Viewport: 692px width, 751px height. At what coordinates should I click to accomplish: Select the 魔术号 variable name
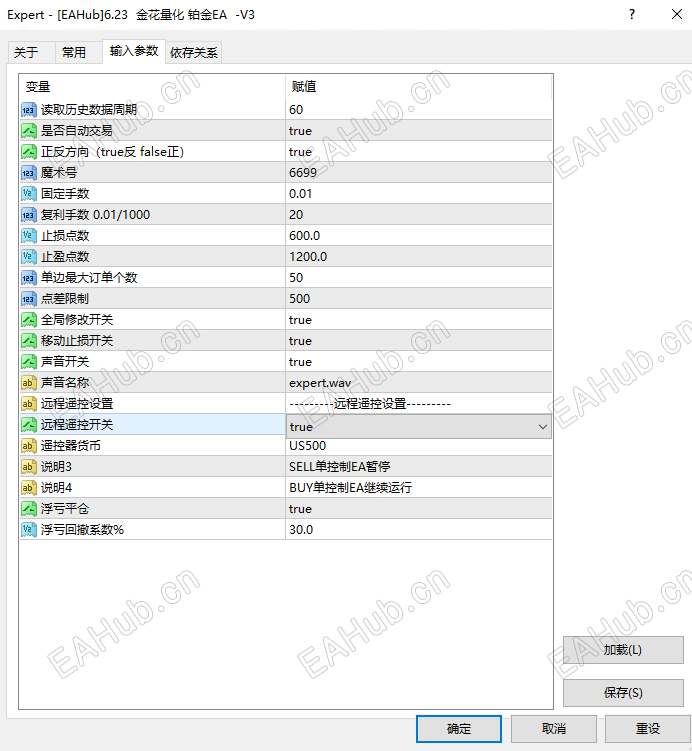59,173
